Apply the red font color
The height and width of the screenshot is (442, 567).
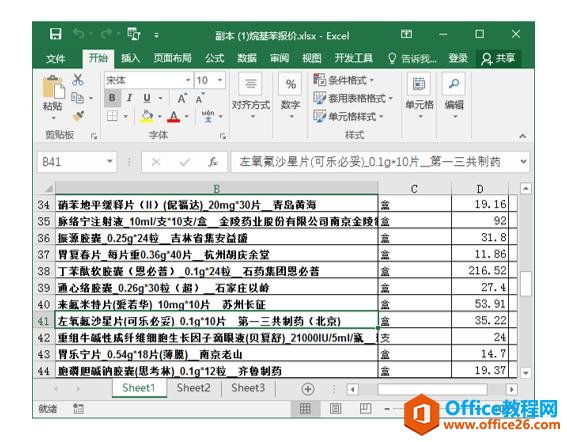pyautogui.click(x=174, y=116)
